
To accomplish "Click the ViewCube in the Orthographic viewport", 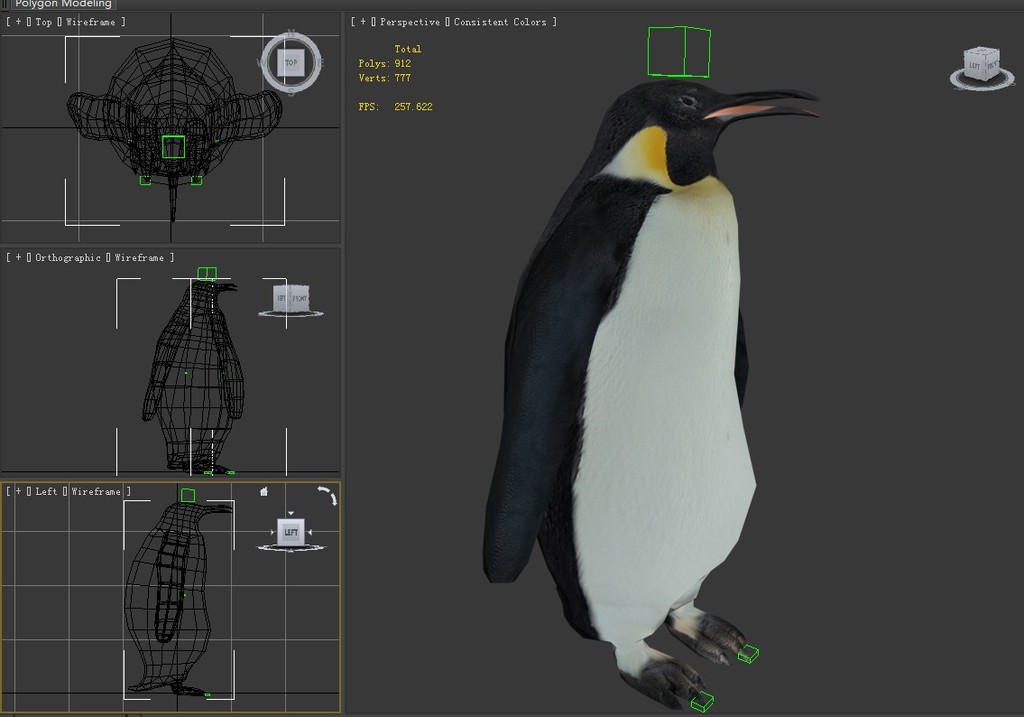I will click(291, 298).
